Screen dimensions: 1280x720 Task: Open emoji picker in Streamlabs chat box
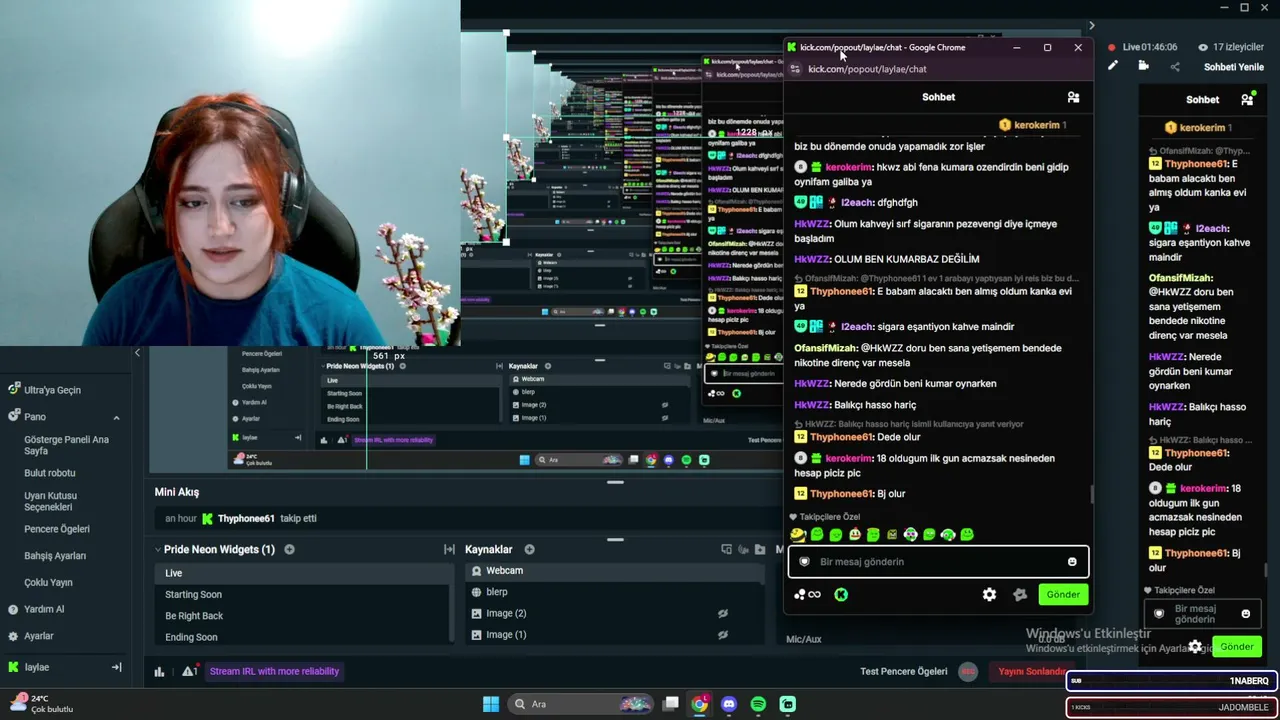tap(1245, 614)
